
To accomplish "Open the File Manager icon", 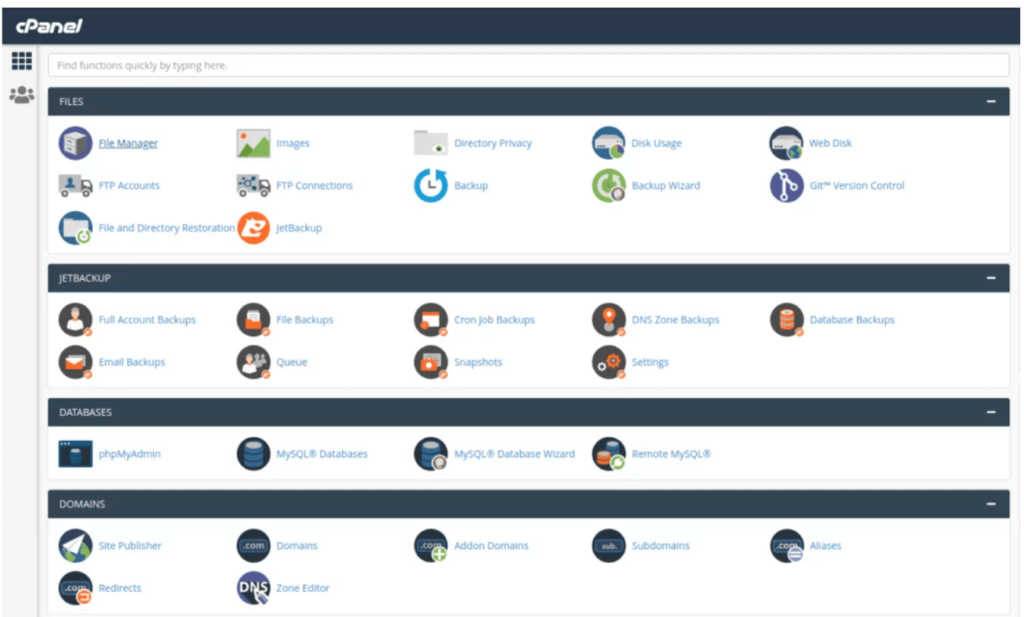I will click(x=75, y=143).
